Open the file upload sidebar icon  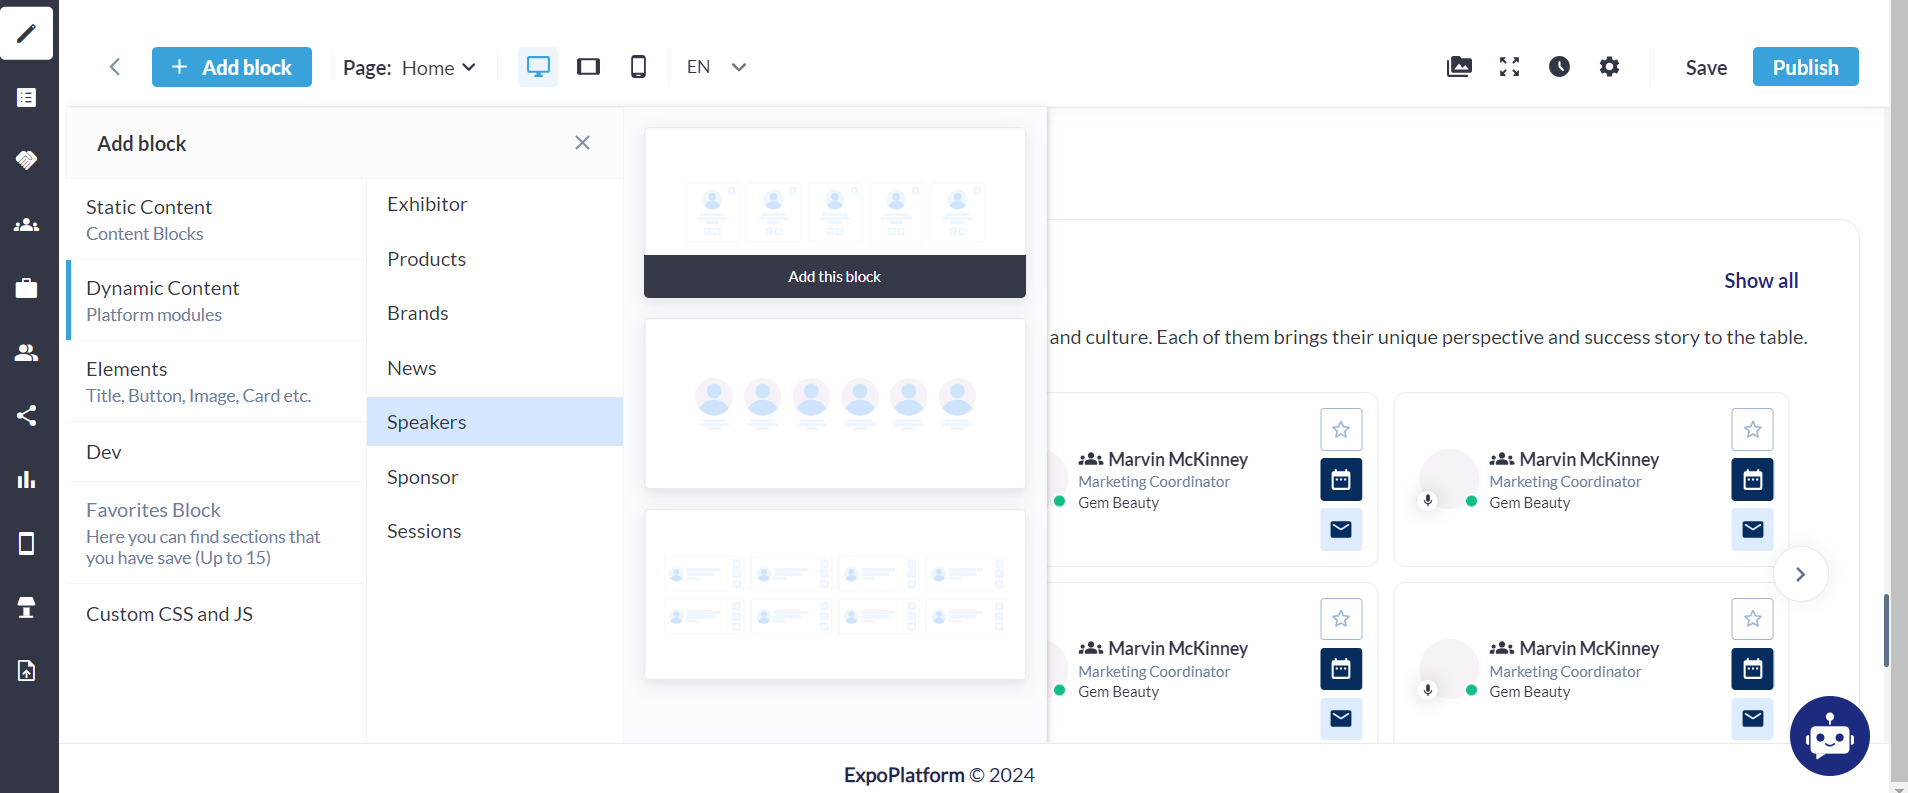(27, 670)
